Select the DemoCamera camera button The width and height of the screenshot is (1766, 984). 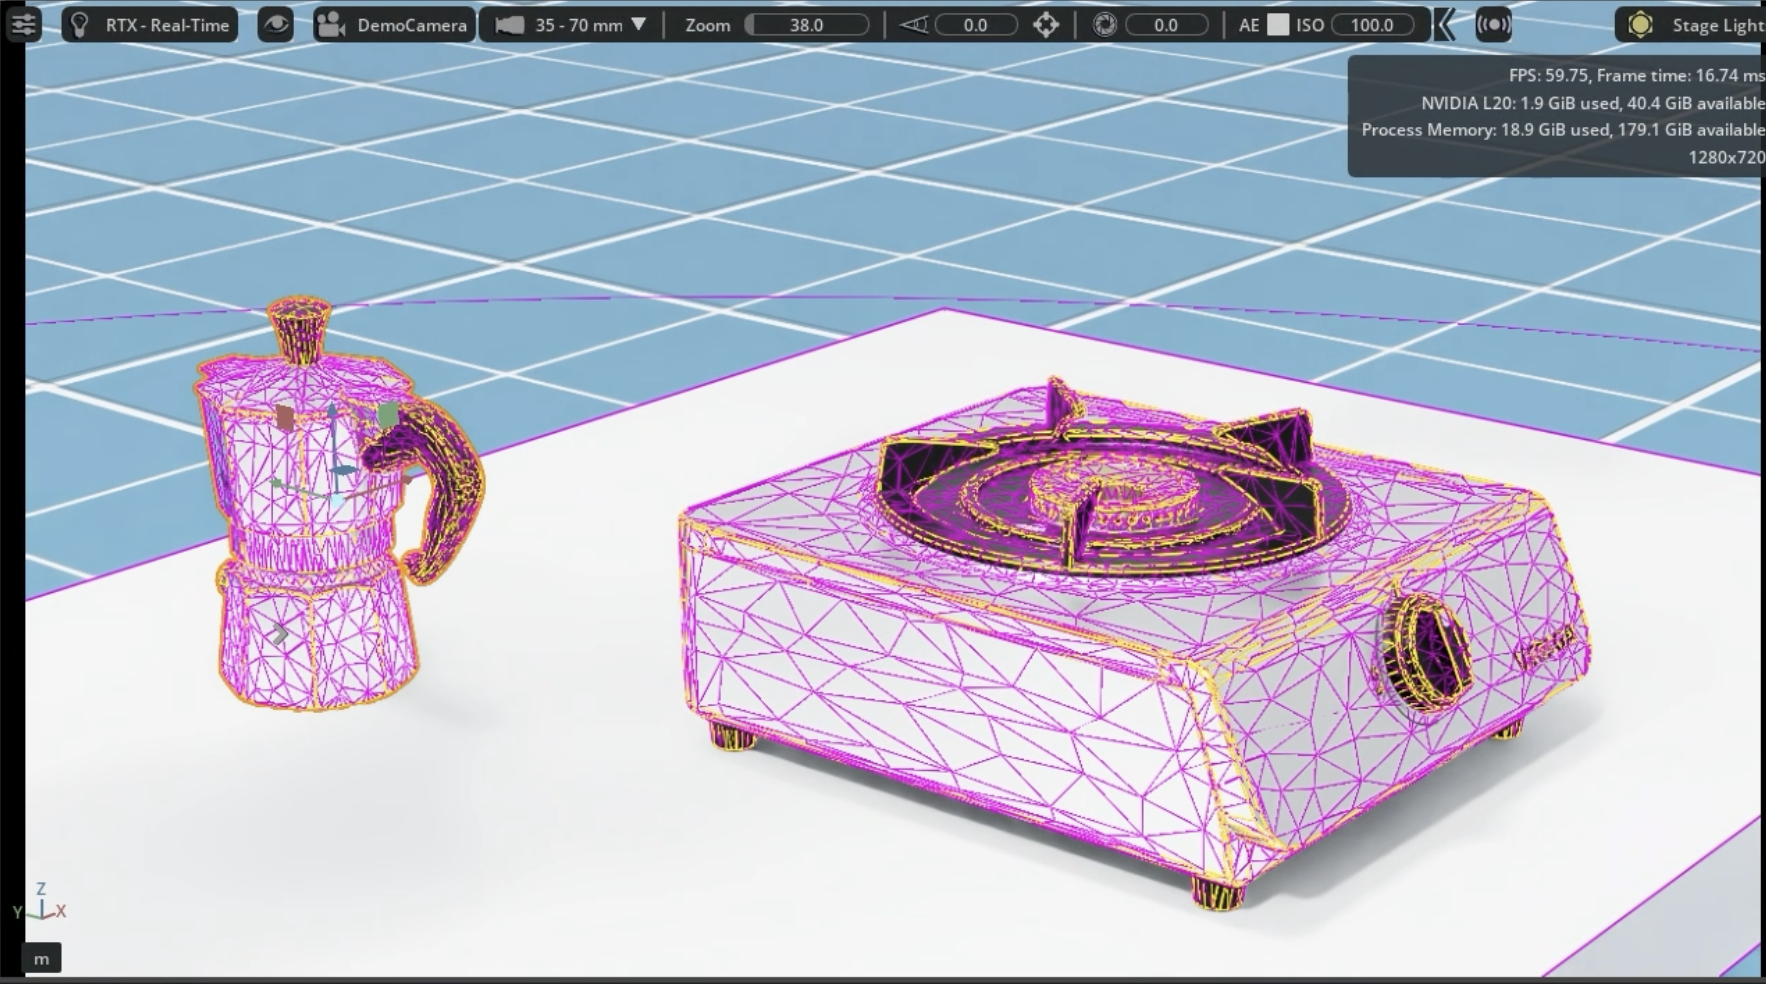click(393, 24)
